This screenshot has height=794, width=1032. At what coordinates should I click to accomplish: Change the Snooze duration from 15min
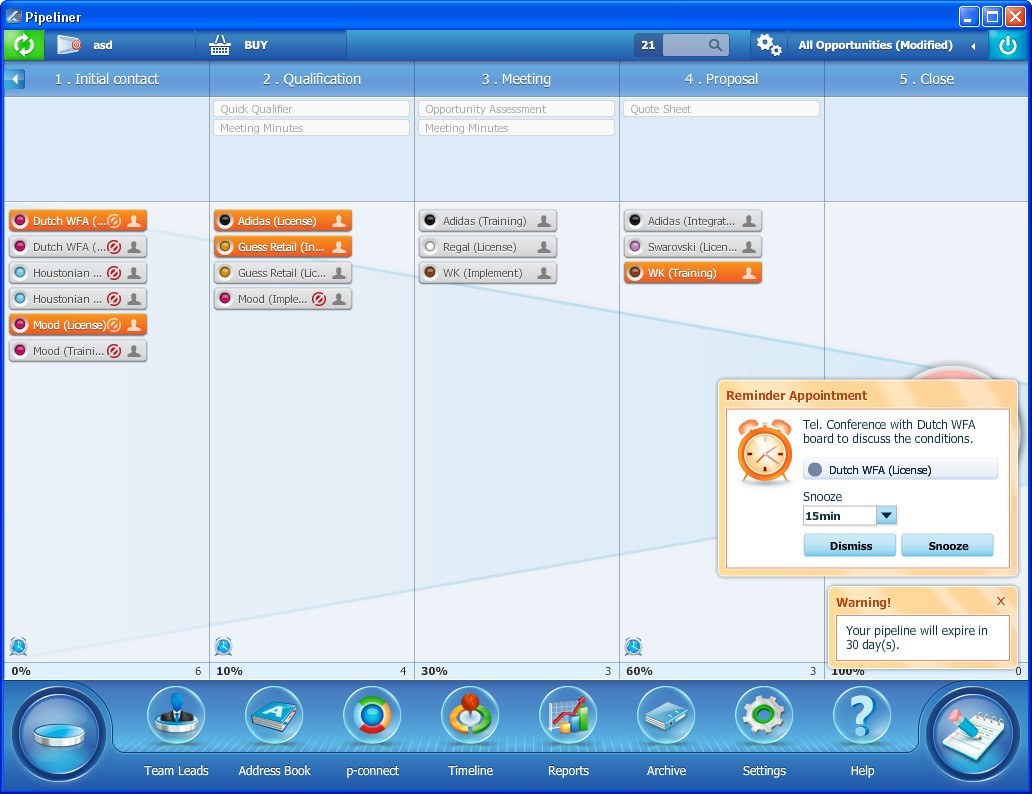click(x=886, y=515)
